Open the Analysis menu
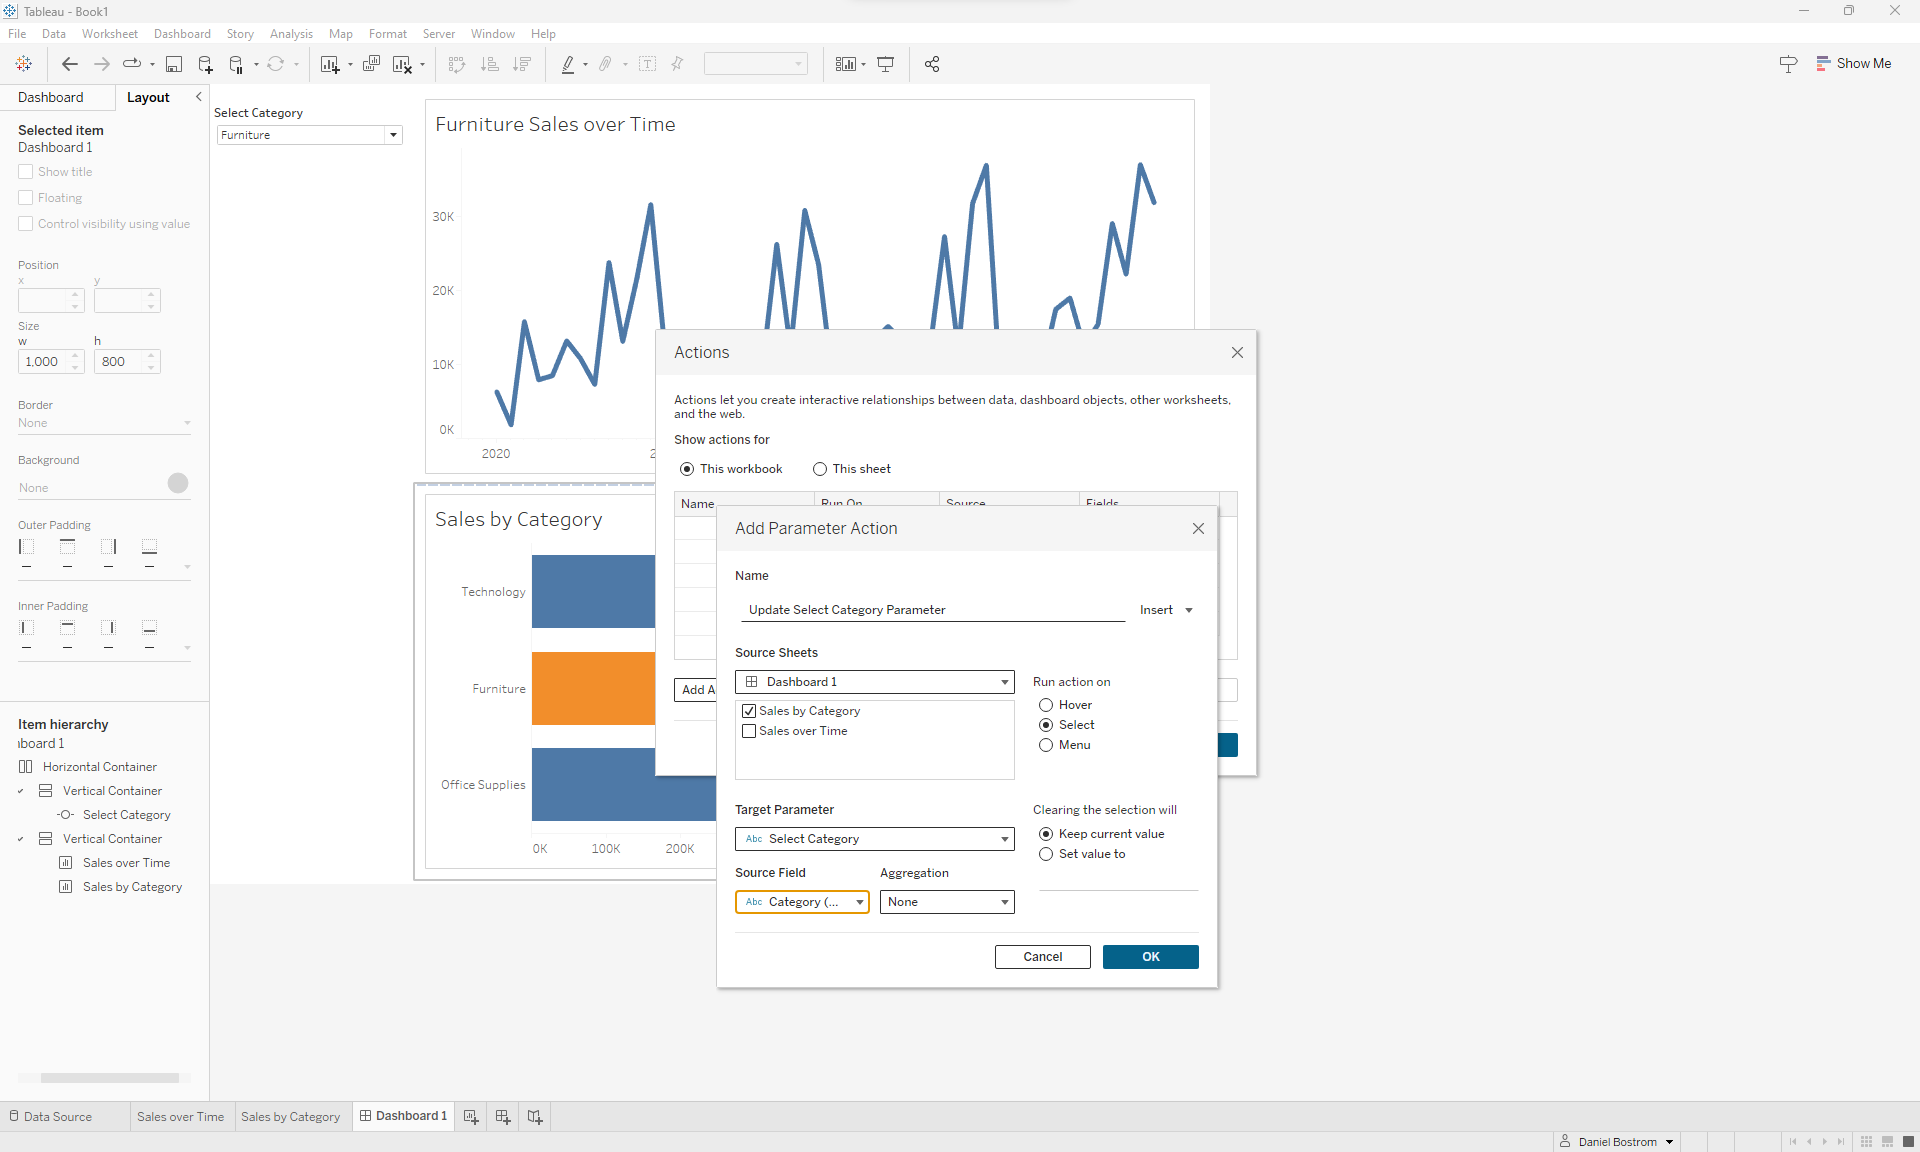 [291, 33]
